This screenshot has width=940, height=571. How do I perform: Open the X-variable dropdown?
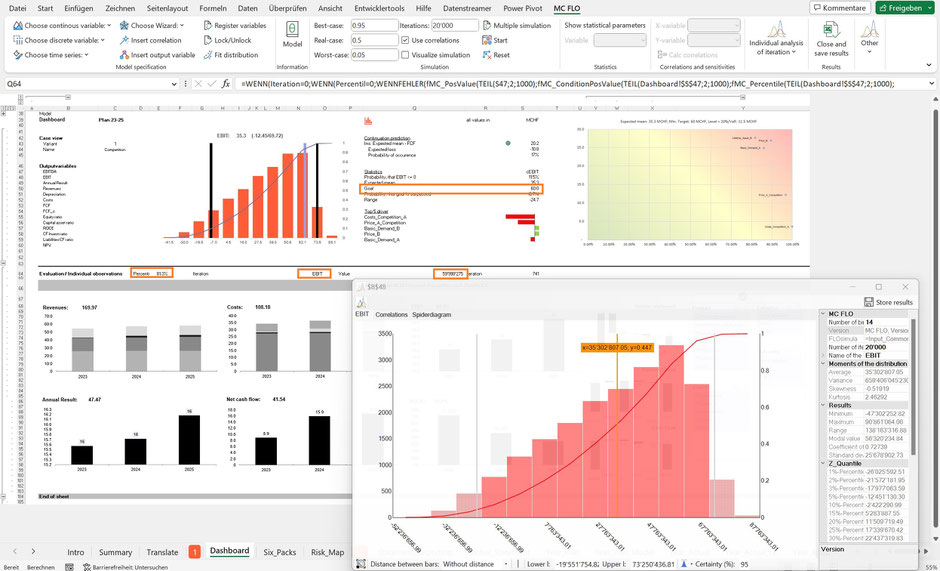[x=713, y=25]
